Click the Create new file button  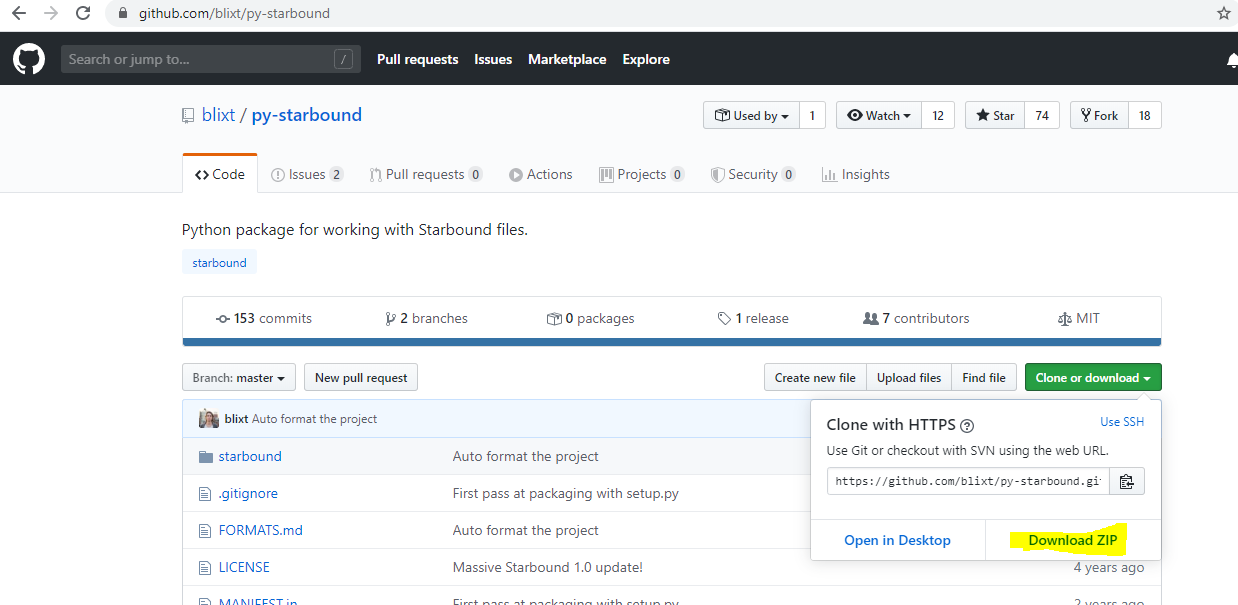815,377
